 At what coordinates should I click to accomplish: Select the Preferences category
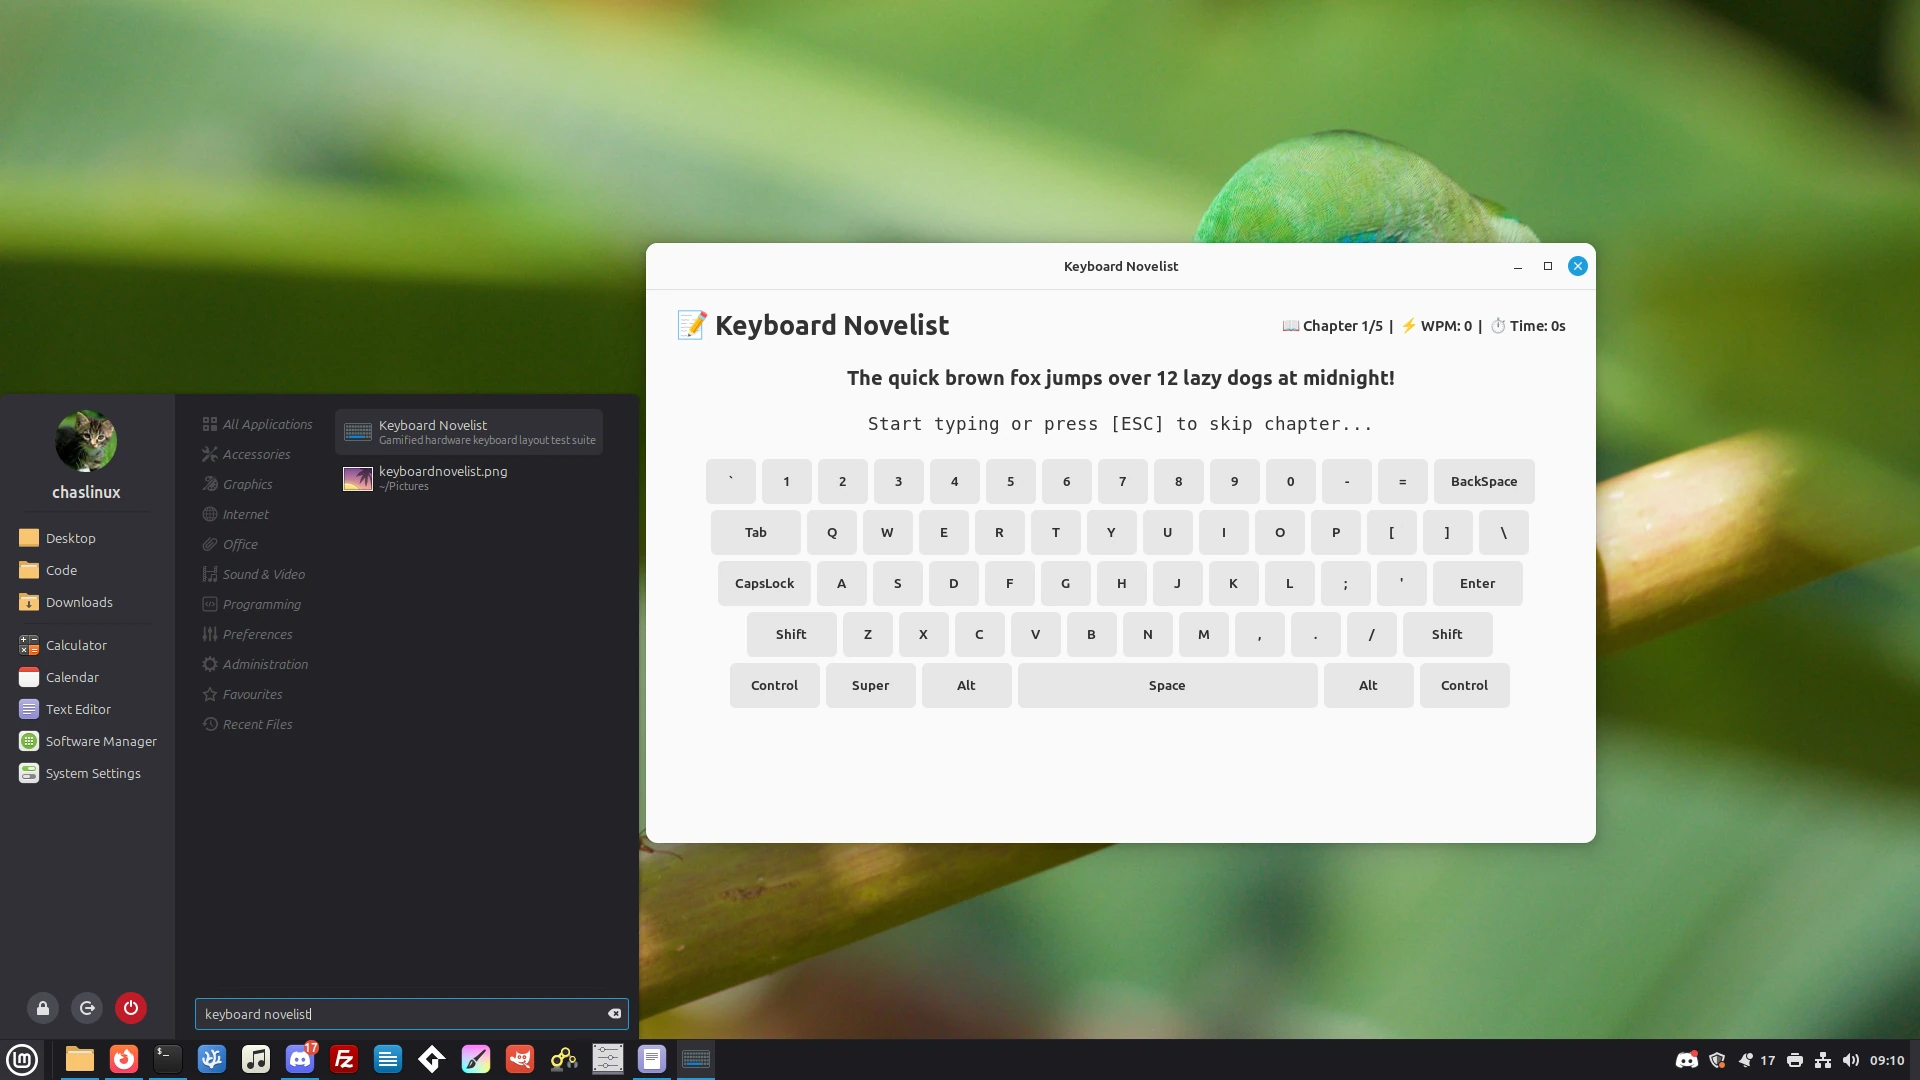coord(247,634)
